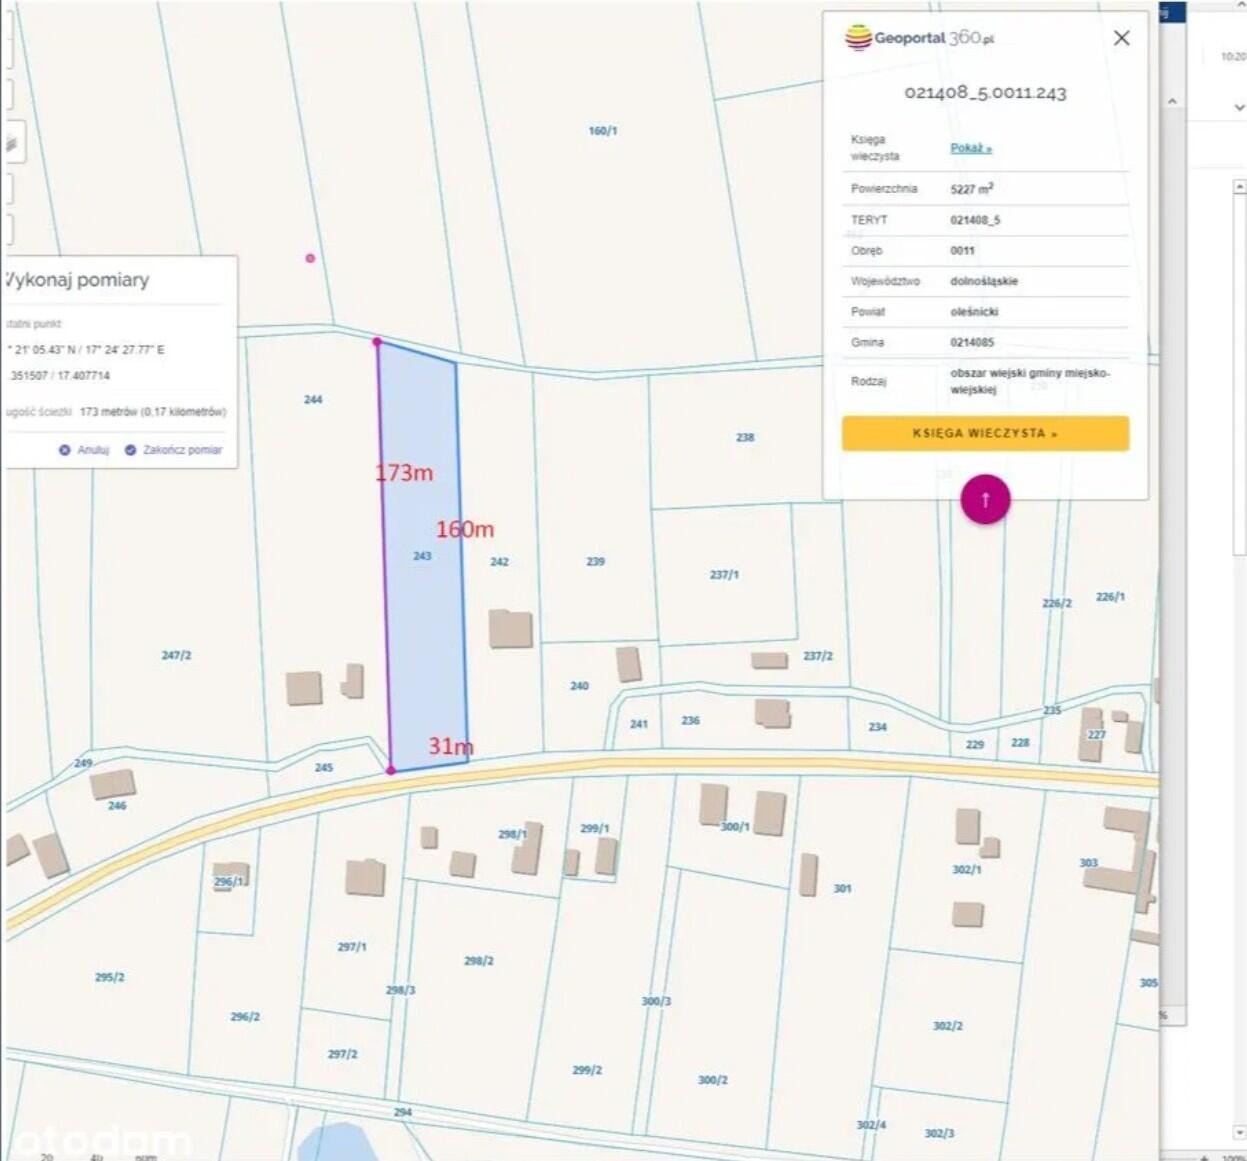Click the lone pink point marker above parcel 244

(310, 258)
